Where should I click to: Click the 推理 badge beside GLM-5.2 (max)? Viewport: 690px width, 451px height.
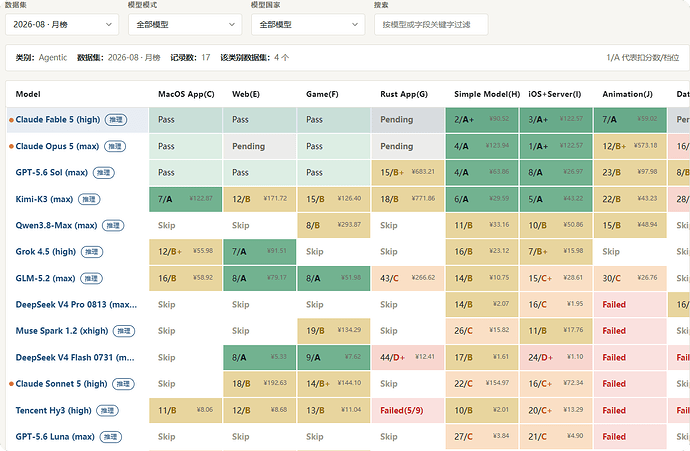91,279
